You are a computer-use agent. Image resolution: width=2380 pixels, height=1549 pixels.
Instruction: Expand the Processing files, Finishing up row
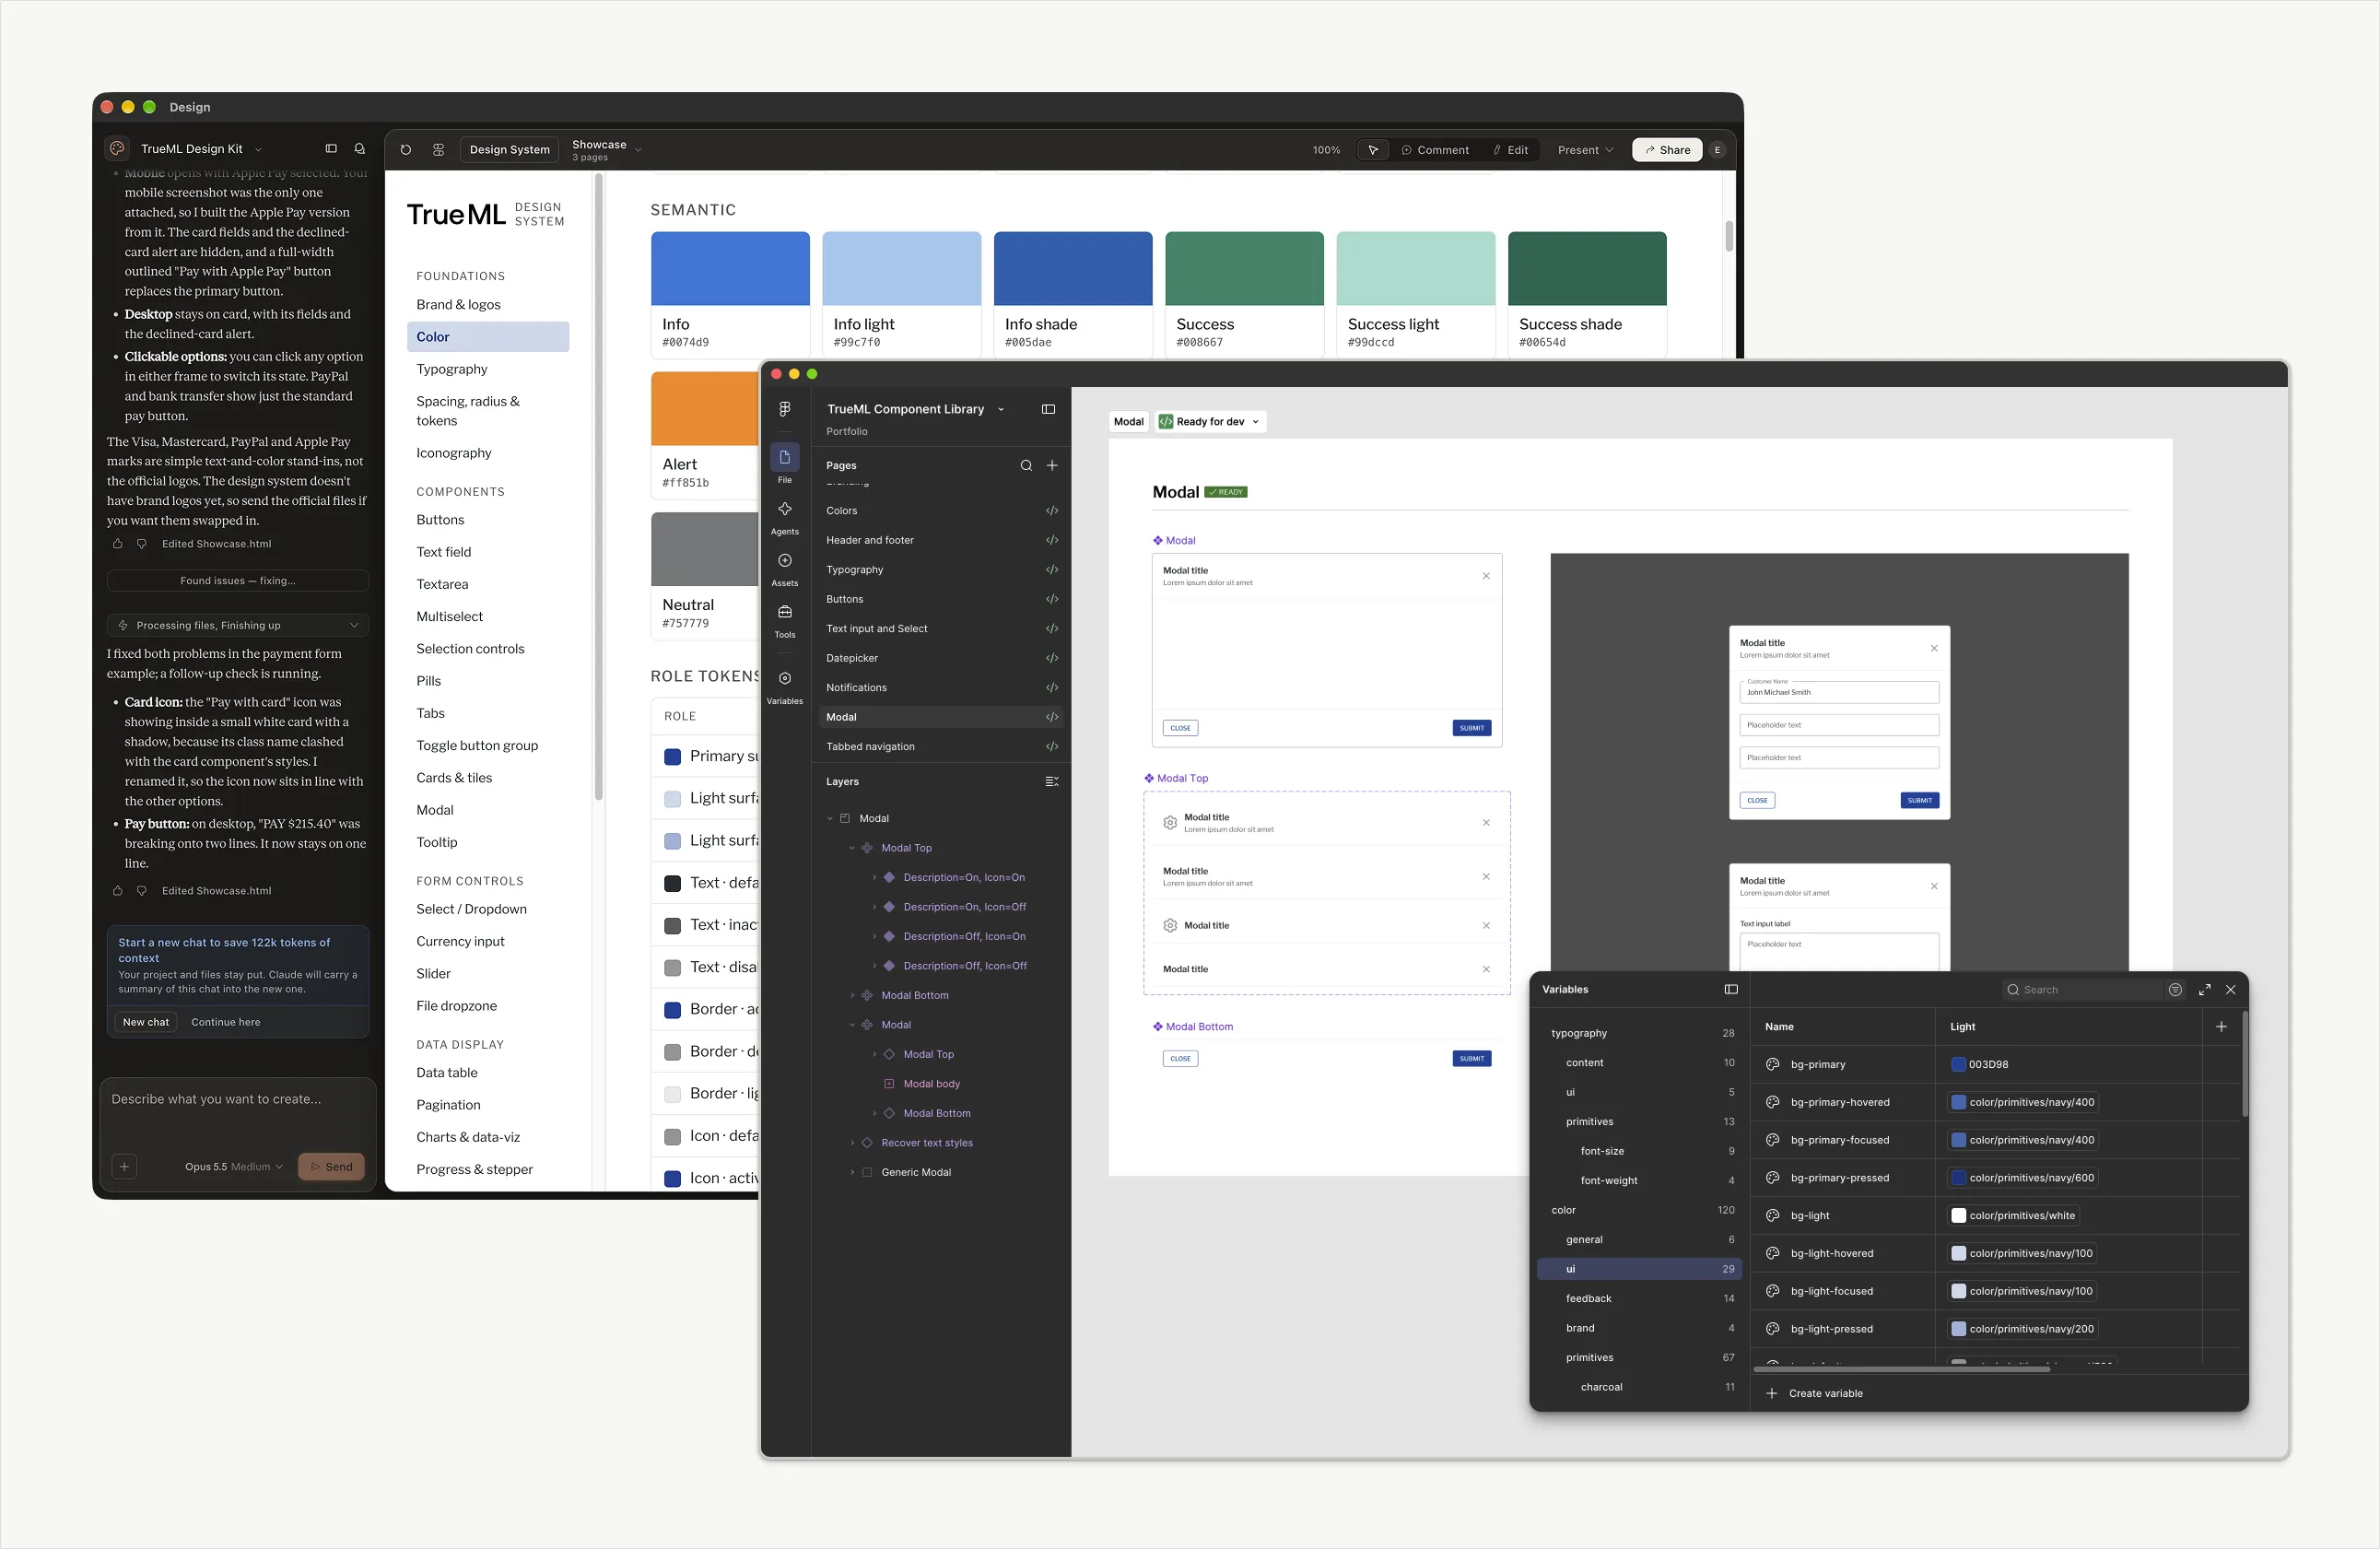click(238, 625)
